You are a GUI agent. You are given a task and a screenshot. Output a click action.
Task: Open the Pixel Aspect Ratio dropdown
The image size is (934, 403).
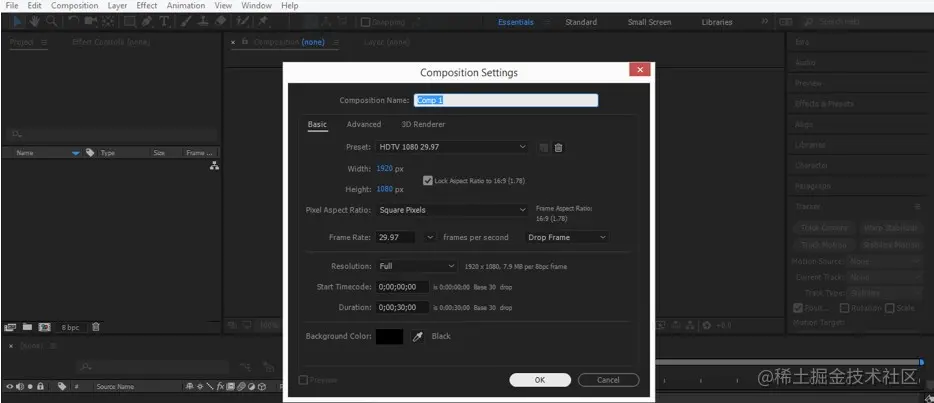pyautogui.click(x=452, y=210)
